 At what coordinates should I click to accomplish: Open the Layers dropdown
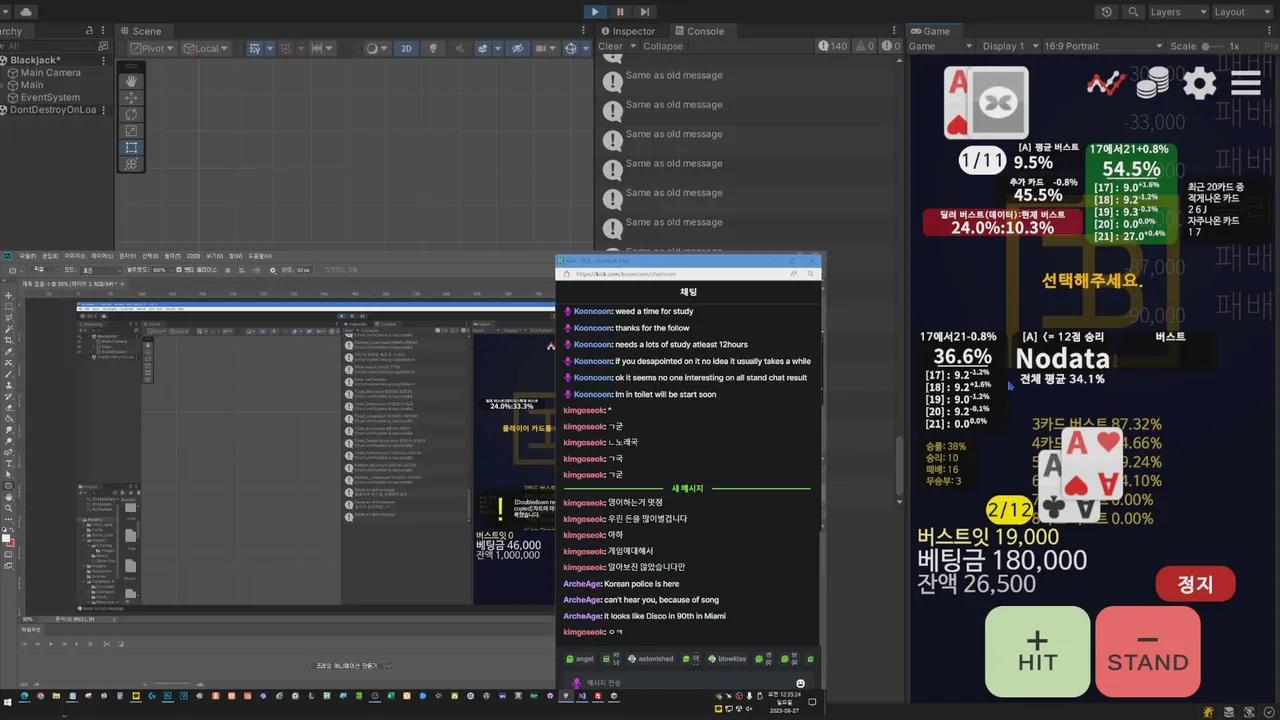[1178, 12]
